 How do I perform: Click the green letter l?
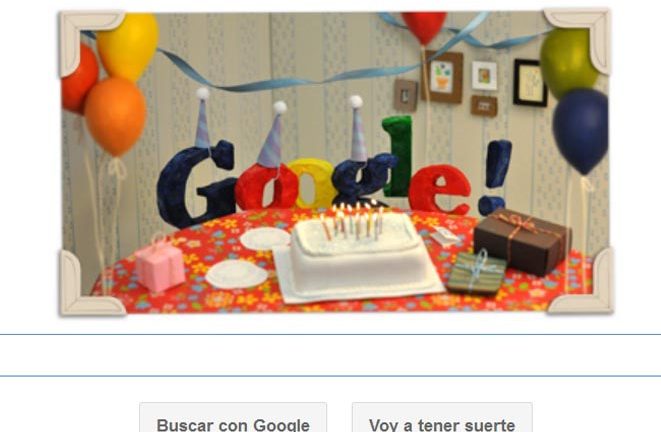pos(397,156)
